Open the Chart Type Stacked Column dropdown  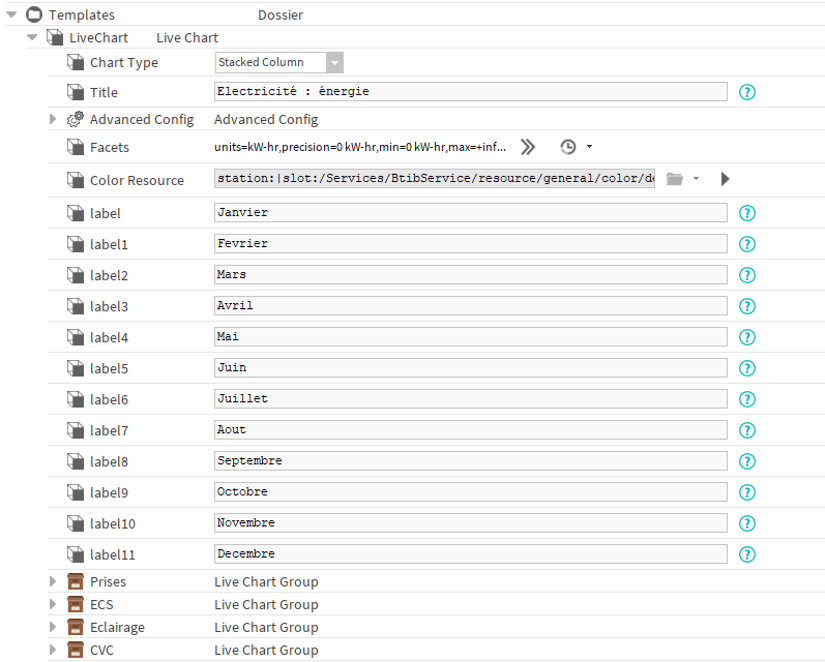pos(279,63)
